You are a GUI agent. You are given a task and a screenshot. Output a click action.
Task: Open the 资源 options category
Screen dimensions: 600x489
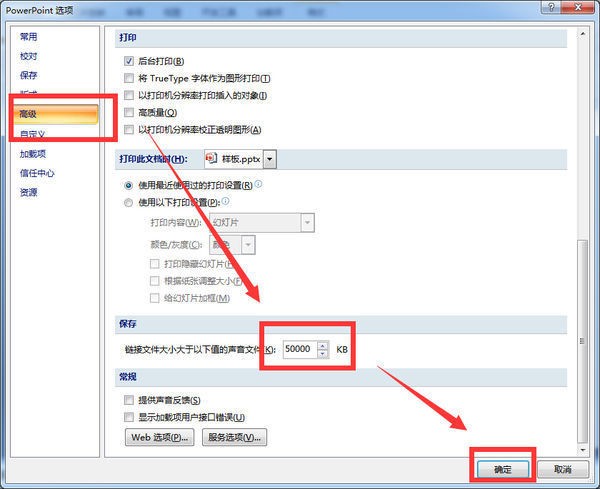coord(29,192)
